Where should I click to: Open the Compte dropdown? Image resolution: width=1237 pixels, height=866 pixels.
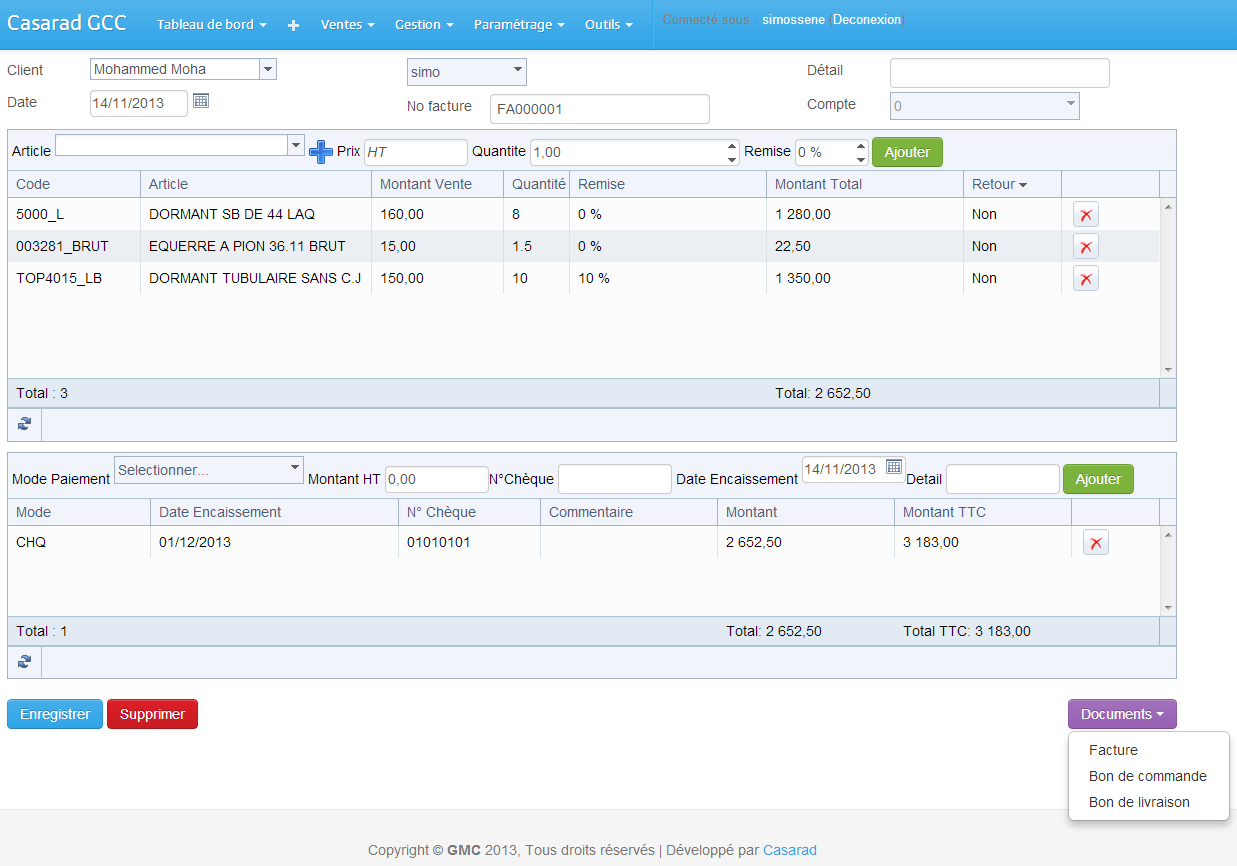(985, 104)
